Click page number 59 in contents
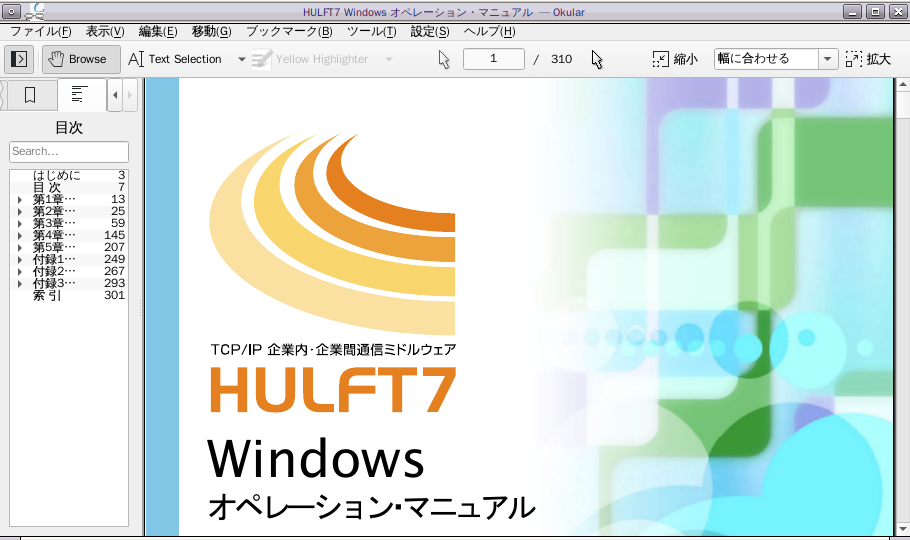This screenshot has height=540, width=910. tap(118, 224)
